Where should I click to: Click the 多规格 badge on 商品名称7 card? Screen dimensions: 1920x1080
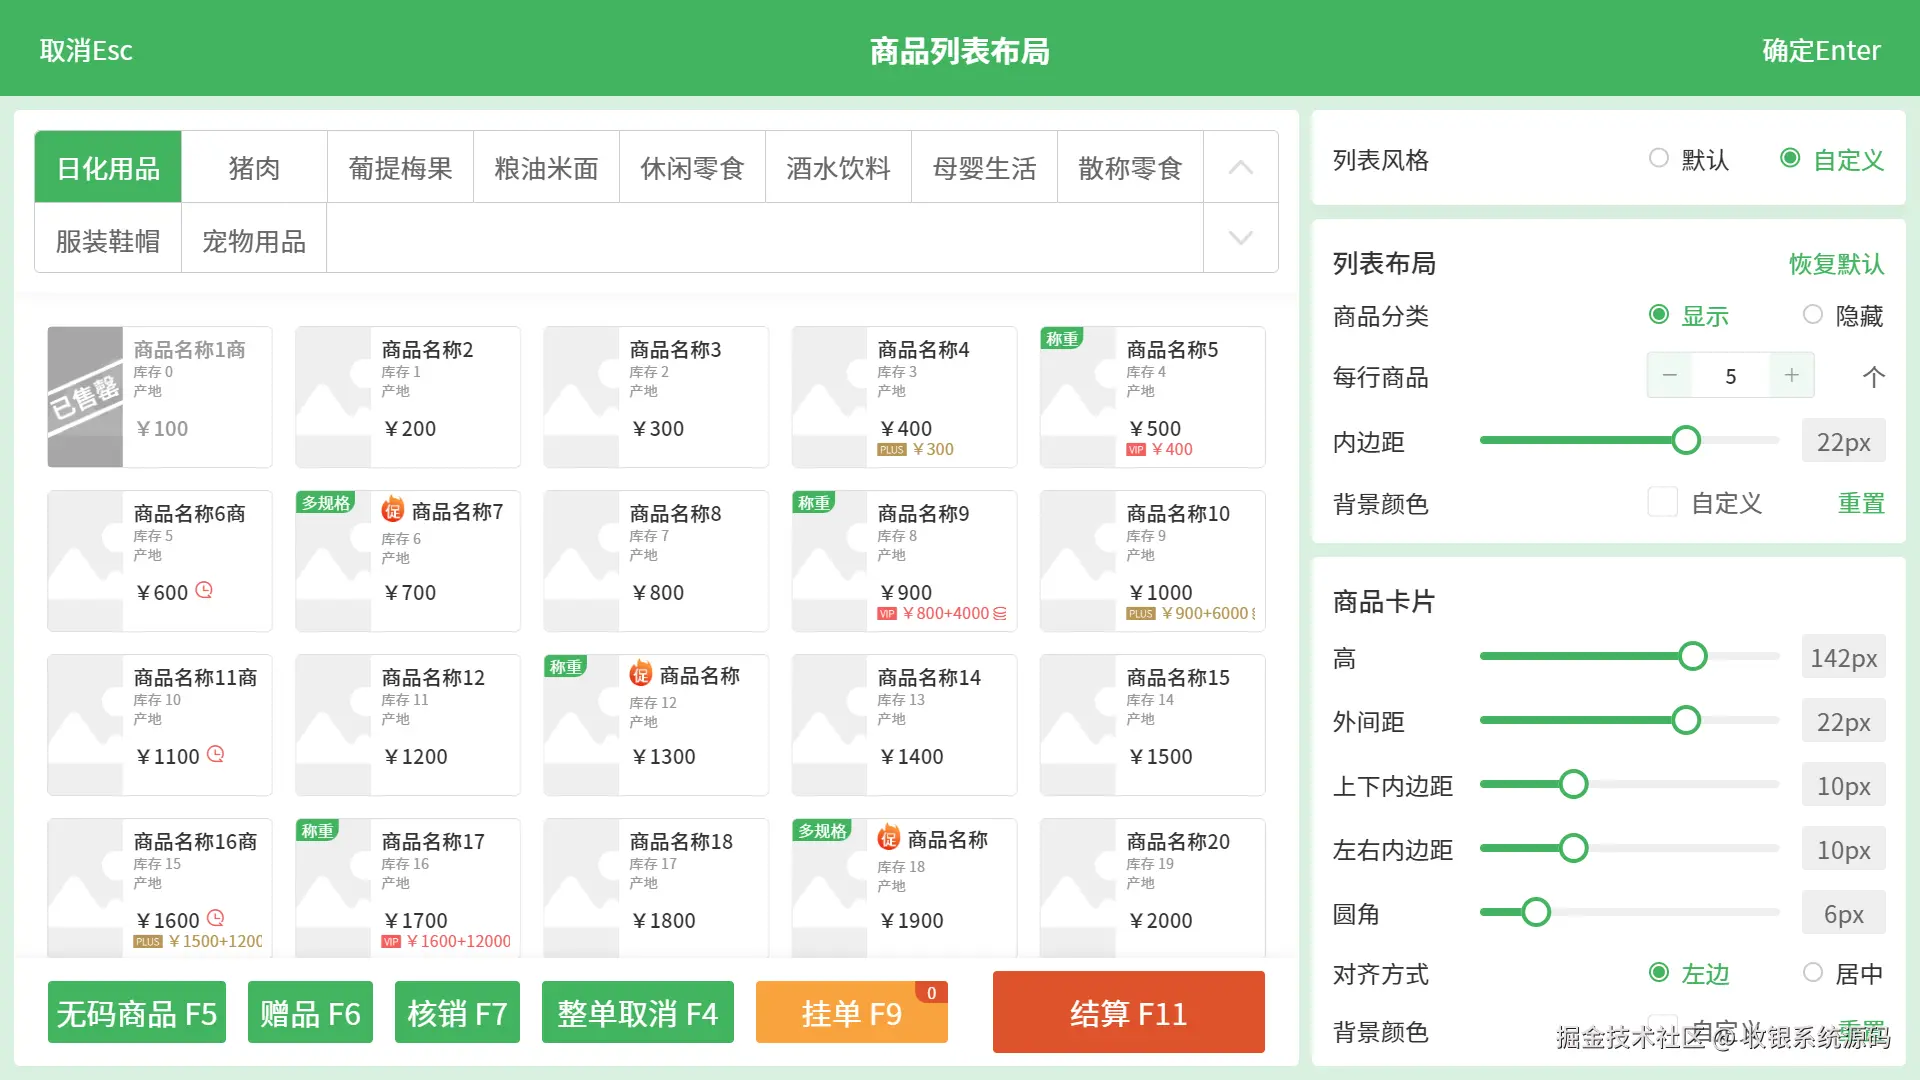tap(326, 502)
